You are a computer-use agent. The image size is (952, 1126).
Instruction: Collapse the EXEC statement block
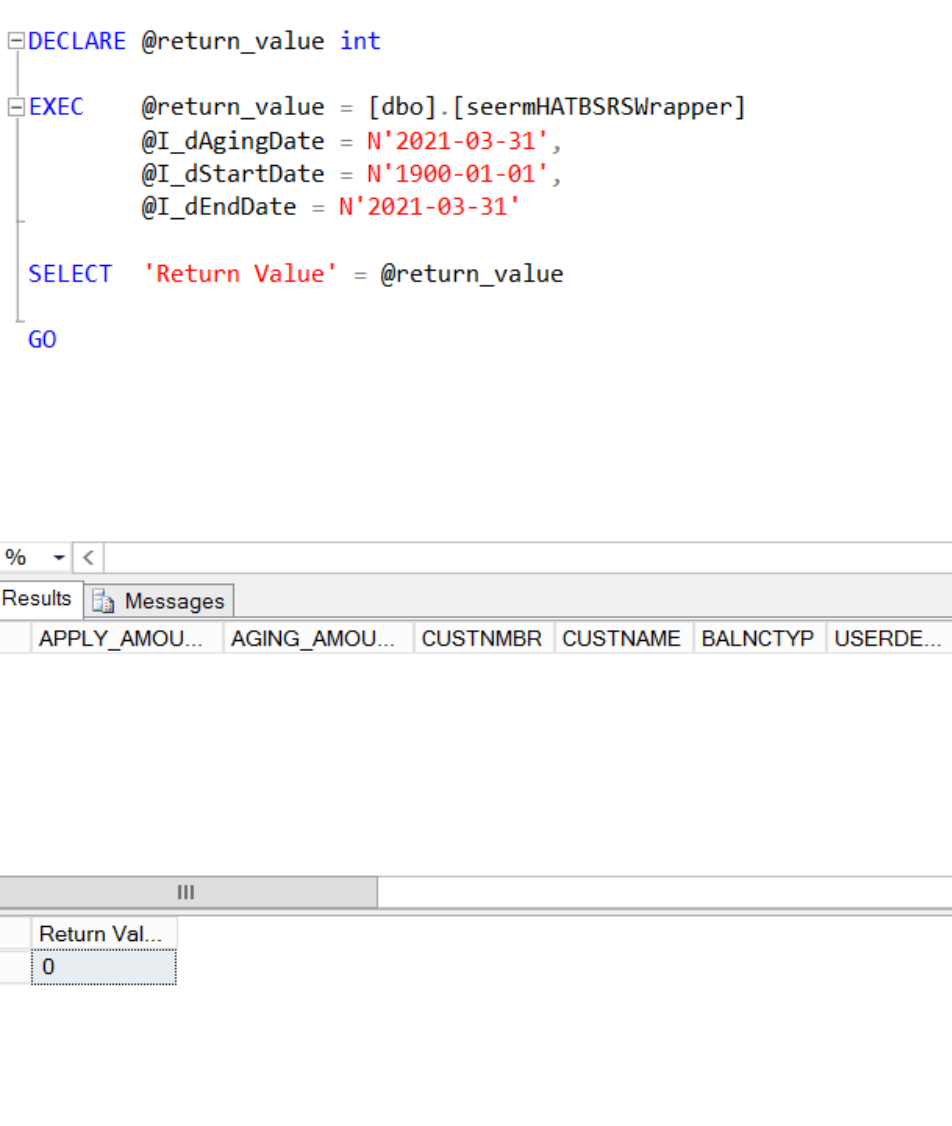[x=16, y=107]
